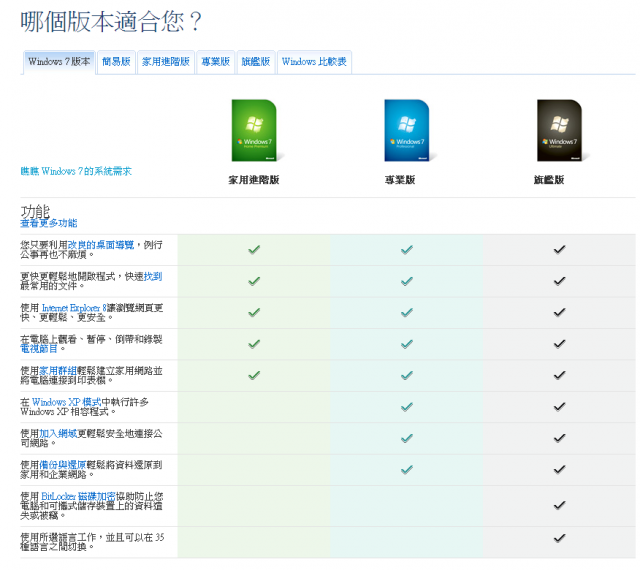Click the 專業版 checkmark in the 開啟程式 row

[x=407, y=281]
